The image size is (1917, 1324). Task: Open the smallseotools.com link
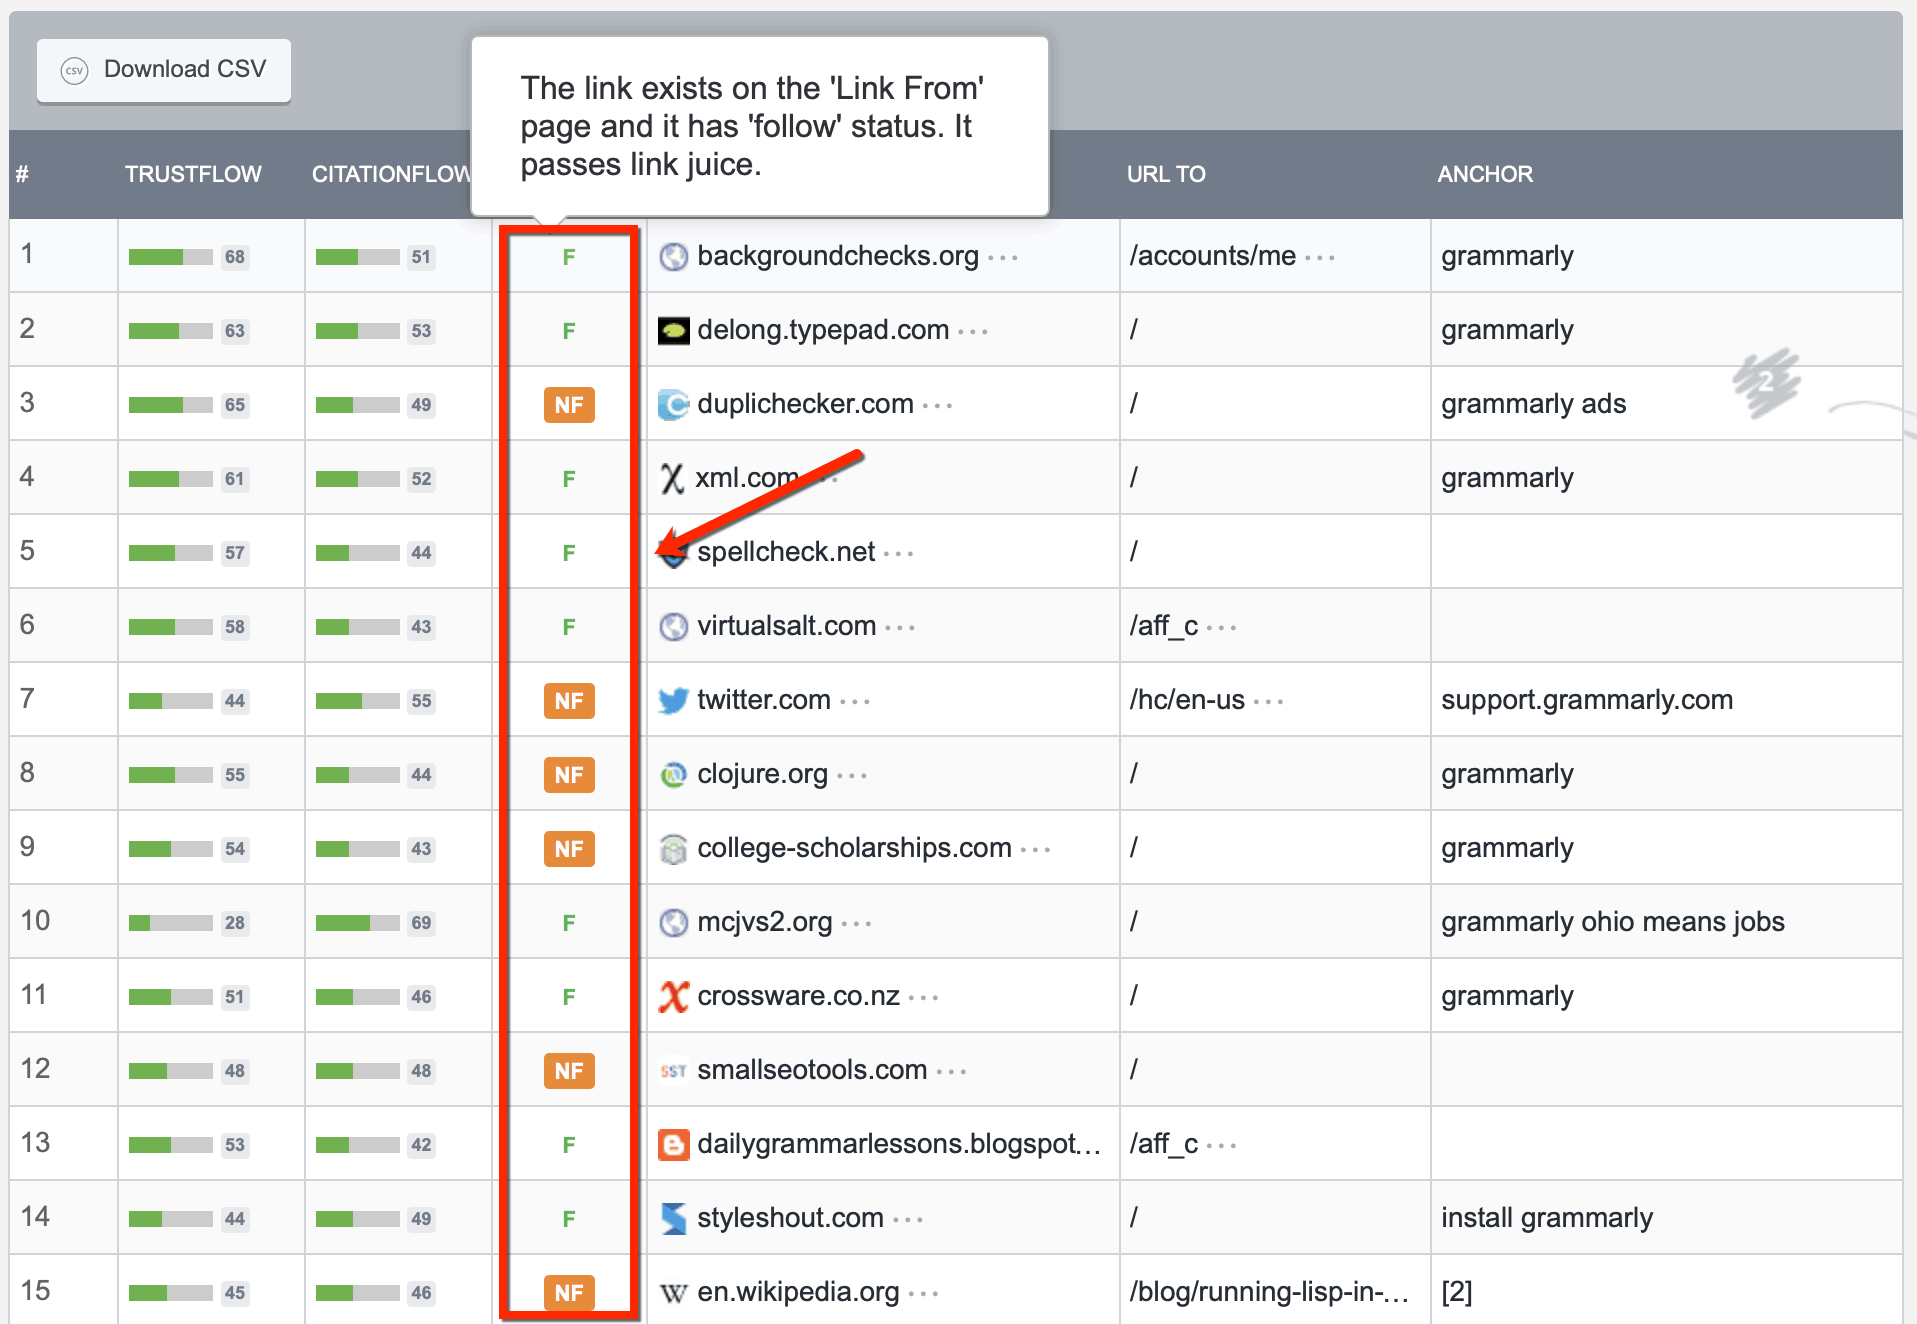point(812,1070)
